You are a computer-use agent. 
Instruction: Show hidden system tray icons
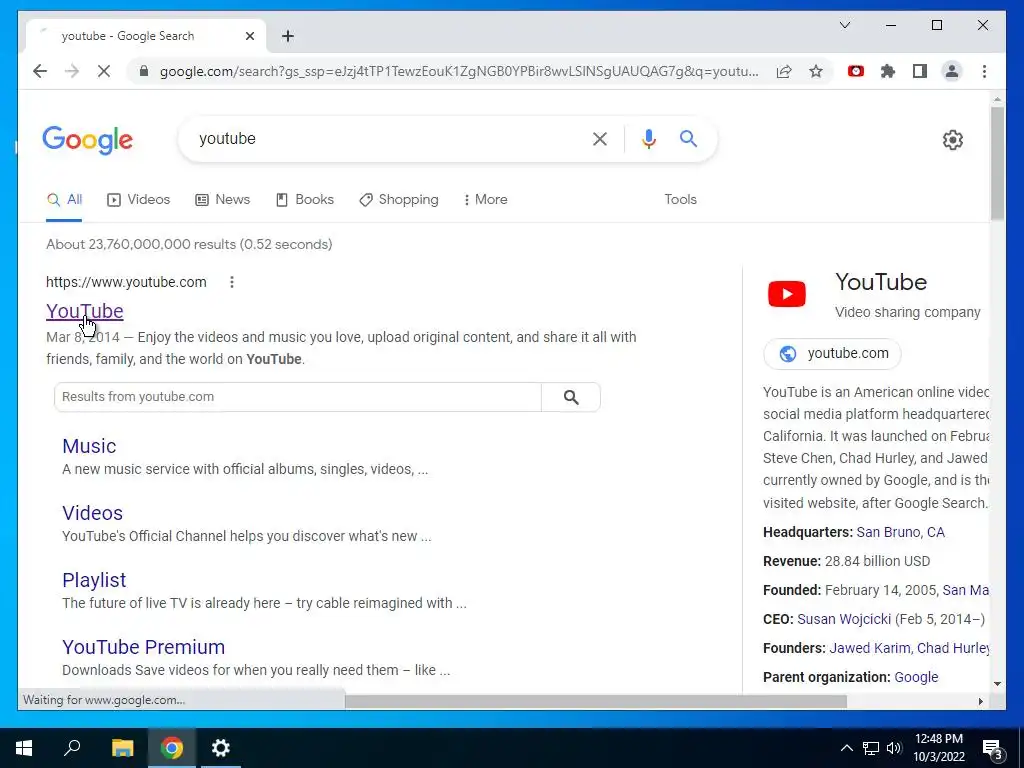[846, 748]
